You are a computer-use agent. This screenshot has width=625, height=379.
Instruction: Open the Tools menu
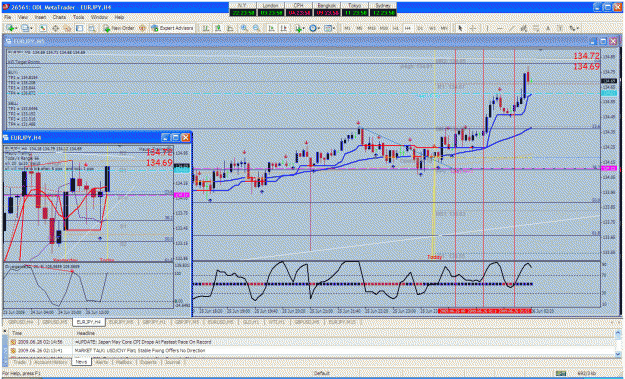79,18
